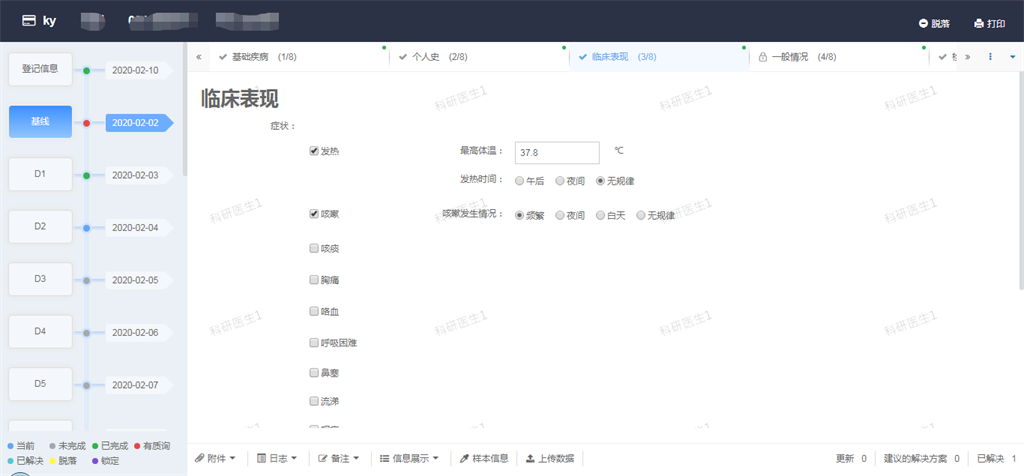
Task: Switch to the 基础疾病 tab
Action: (257, 57)
